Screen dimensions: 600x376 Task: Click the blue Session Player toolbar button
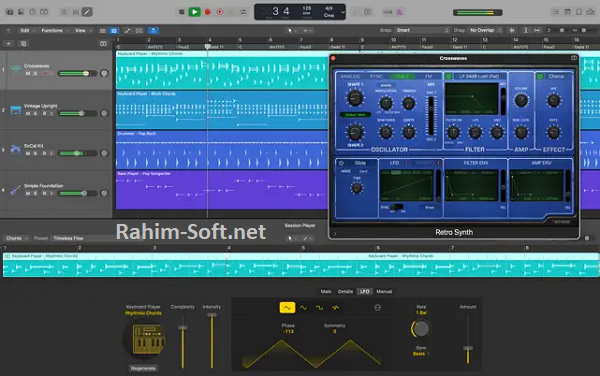pyautogui.click(x=153, y=31)
